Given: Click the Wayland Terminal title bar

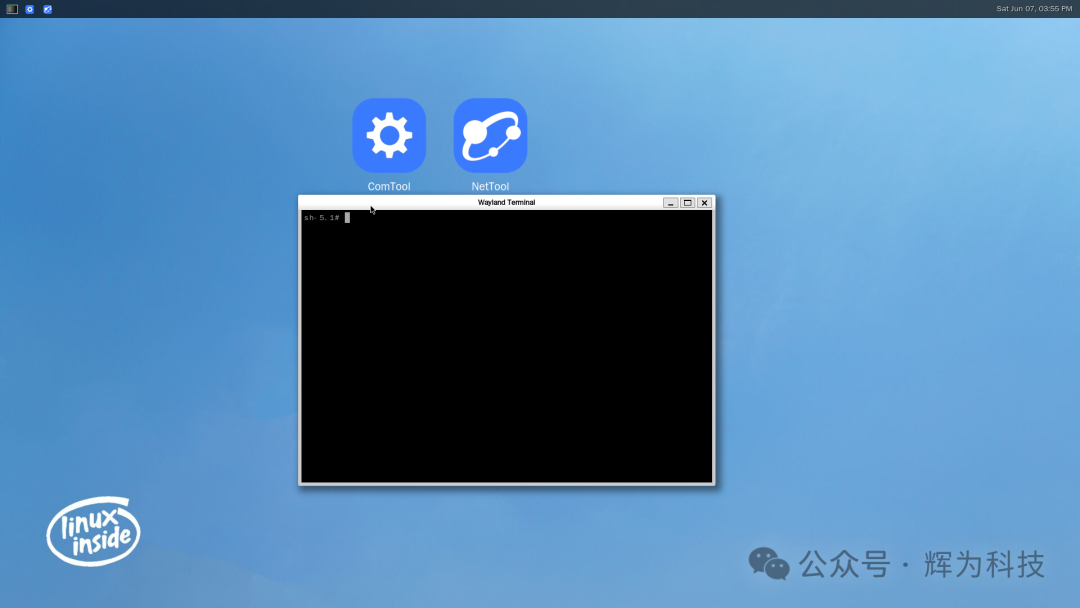Looking at the screenshot, I should pos(505,202).
